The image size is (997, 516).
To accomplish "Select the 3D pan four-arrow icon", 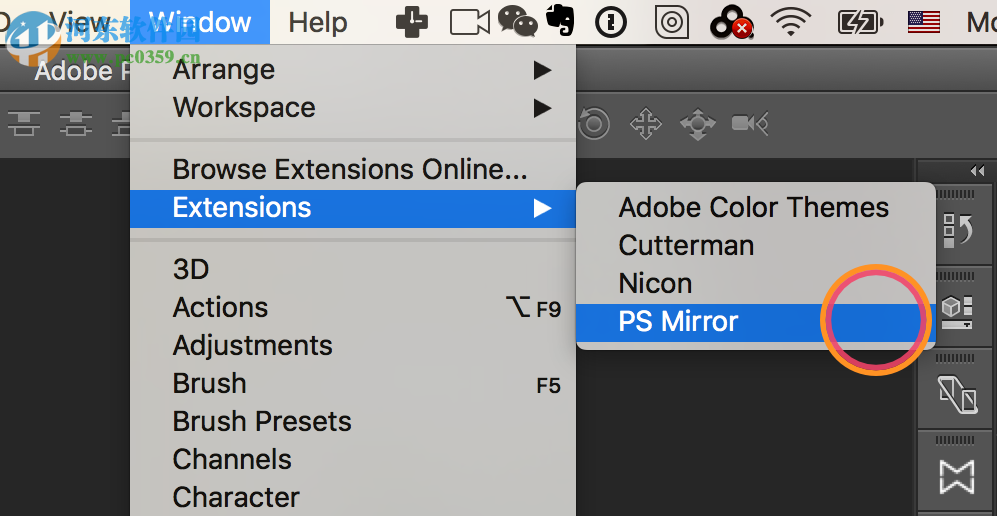I will coord(645,124).
